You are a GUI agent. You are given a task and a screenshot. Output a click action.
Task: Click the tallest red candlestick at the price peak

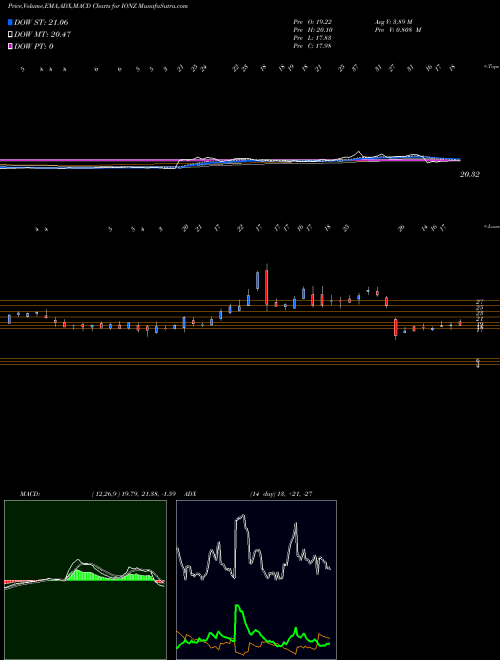267,287
